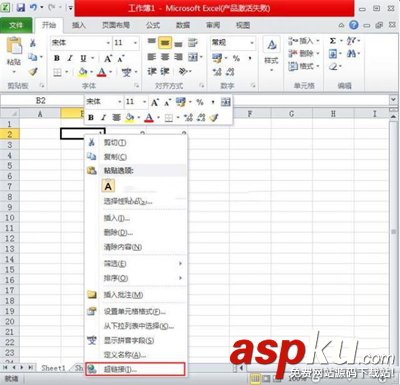
Task: Decrease font size in ribbon
Action: click(x=120, y=59)
